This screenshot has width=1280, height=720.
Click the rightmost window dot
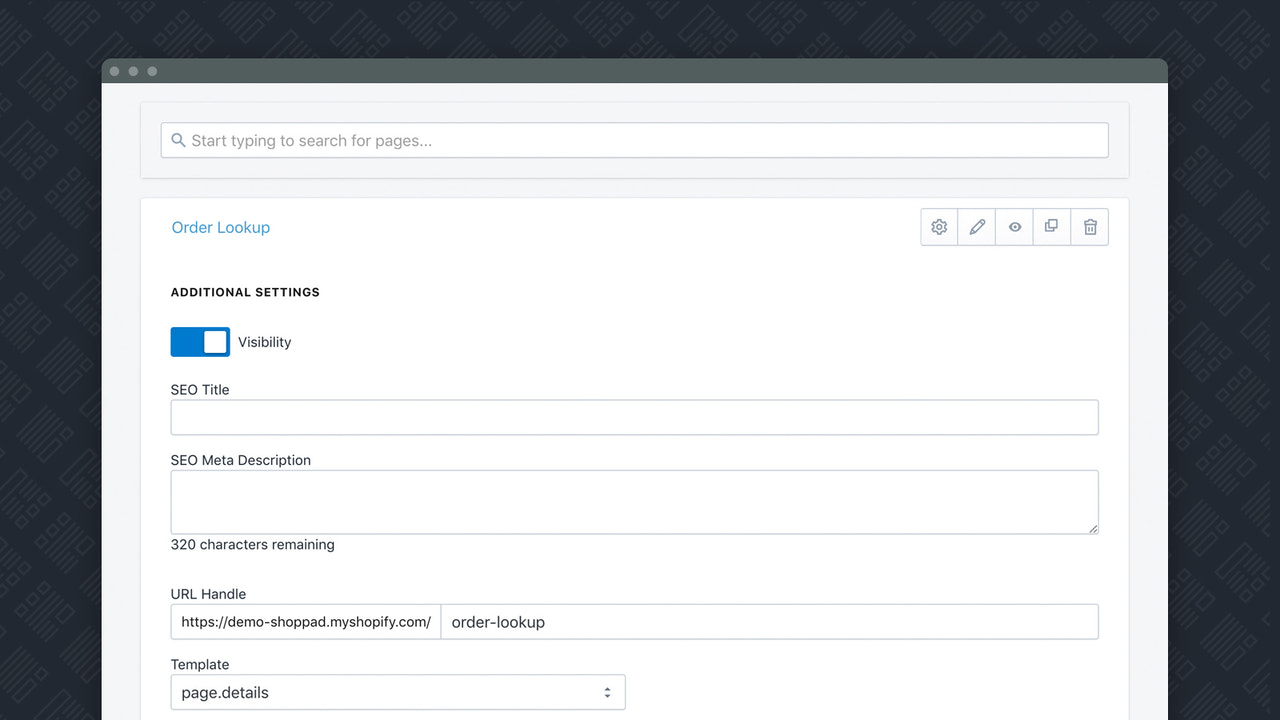(151, 71)
